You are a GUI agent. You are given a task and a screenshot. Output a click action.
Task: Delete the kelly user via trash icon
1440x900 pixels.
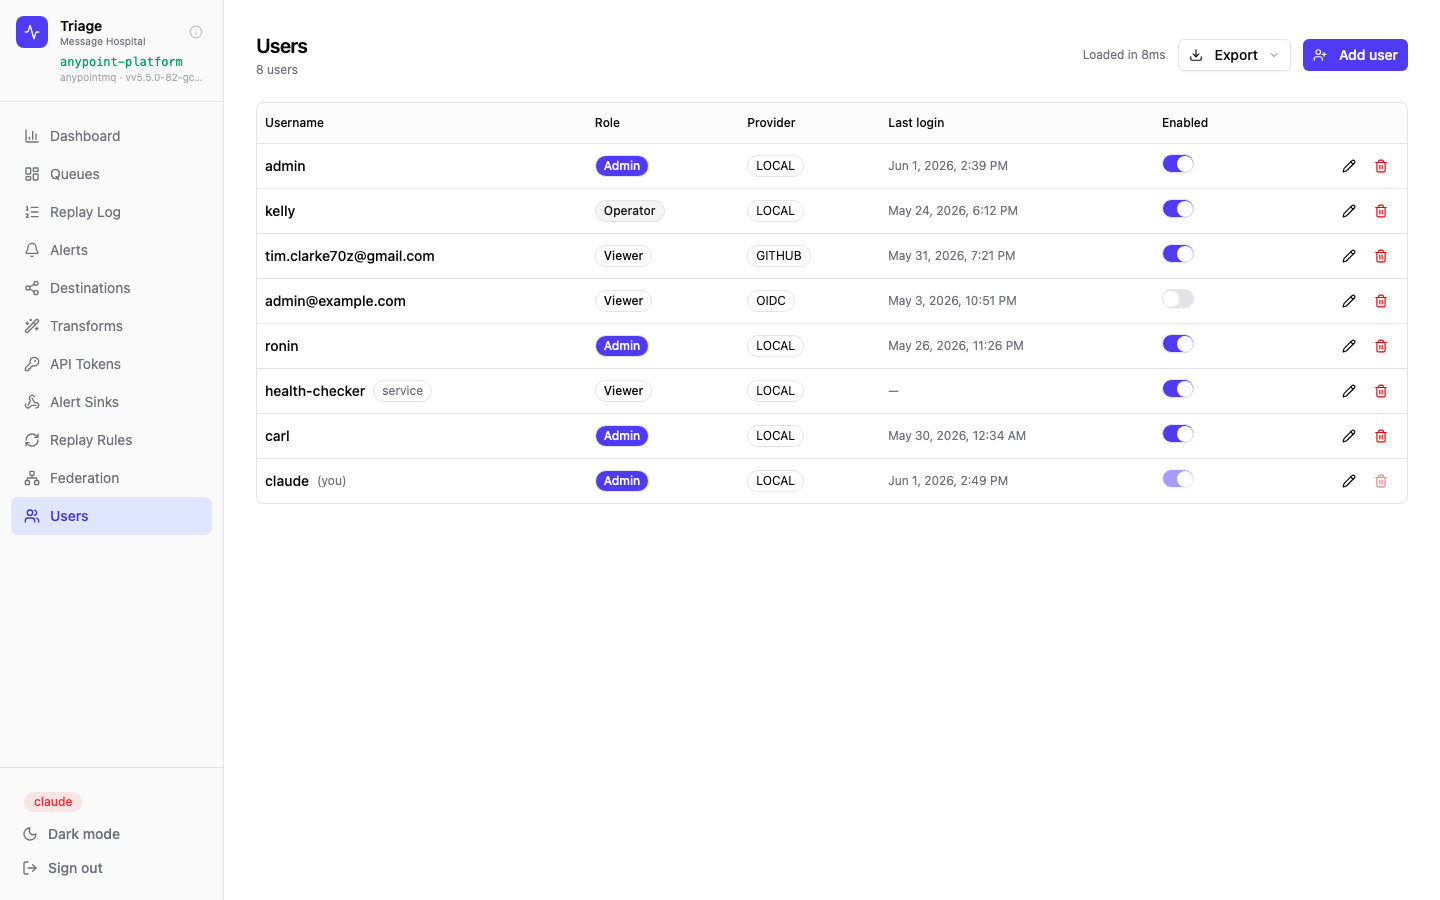(1381, 211)
